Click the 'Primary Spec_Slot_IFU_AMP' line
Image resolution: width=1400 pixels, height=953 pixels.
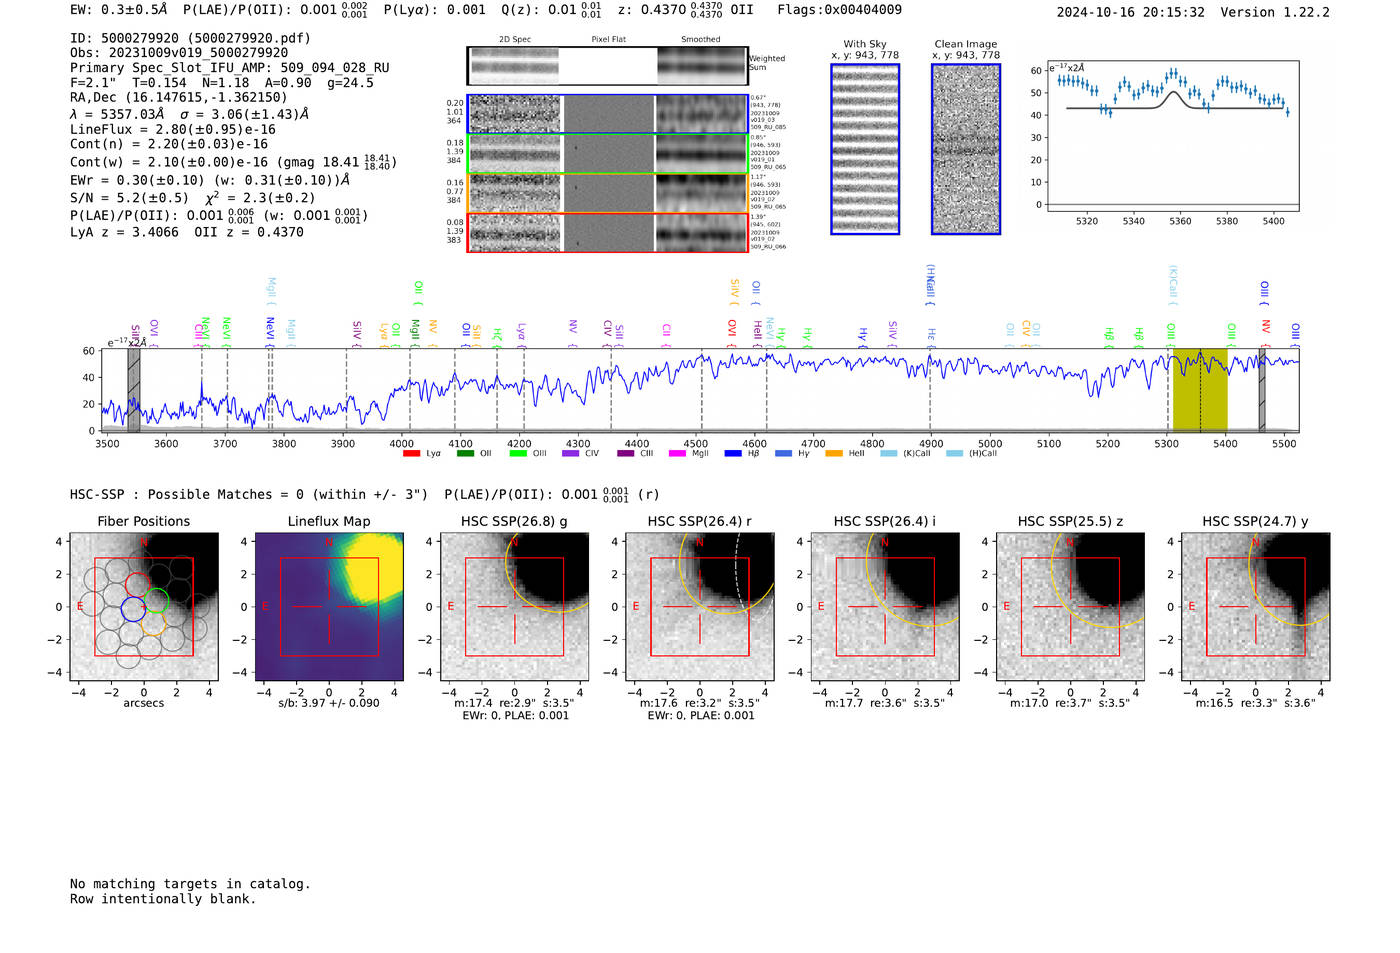230,68
